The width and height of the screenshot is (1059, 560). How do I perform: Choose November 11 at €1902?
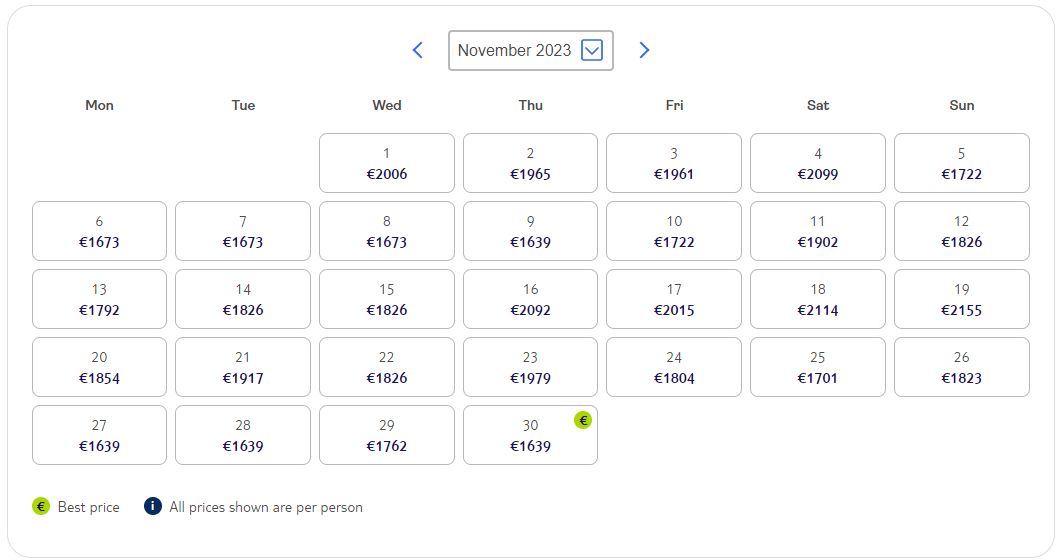point(818,231)
